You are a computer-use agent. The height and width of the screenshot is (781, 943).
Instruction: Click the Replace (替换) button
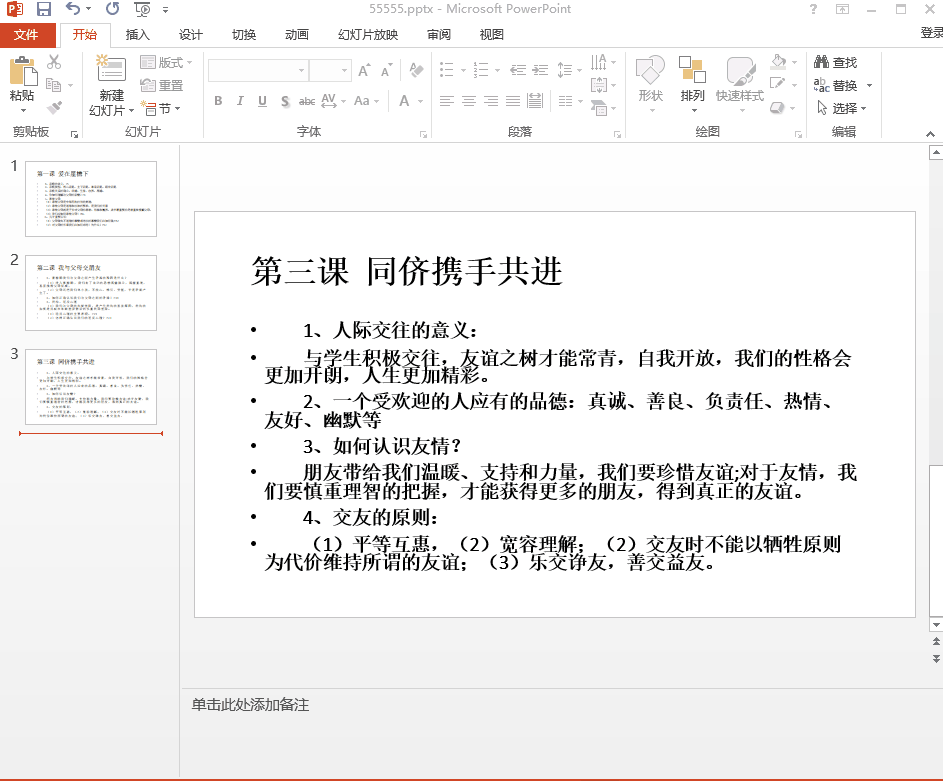[x=843, y=85]
